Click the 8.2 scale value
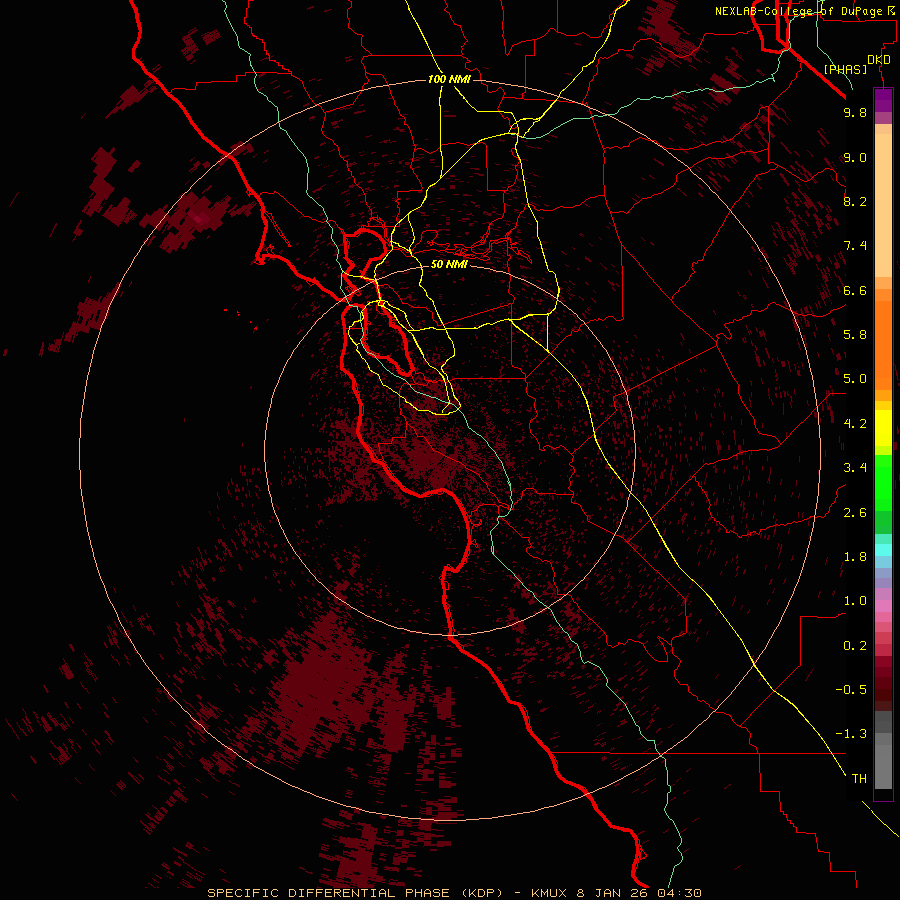Screen dimensions: 900x900 [855, 201]
